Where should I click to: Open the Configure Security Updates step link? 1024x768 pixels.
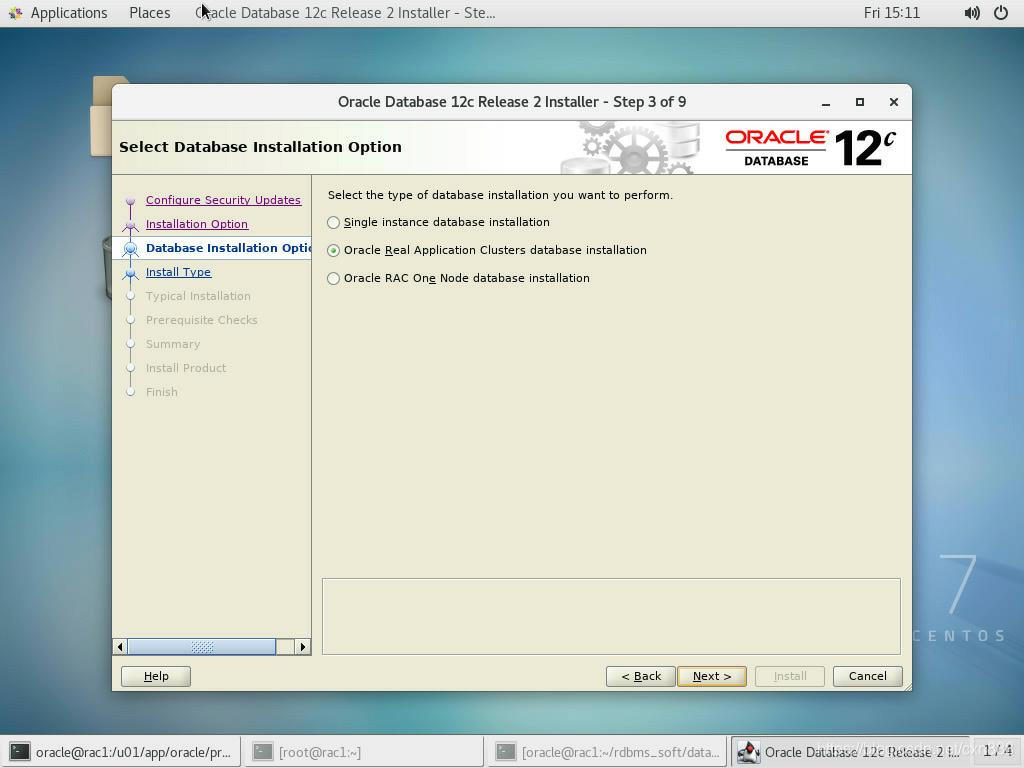[223, 200]
